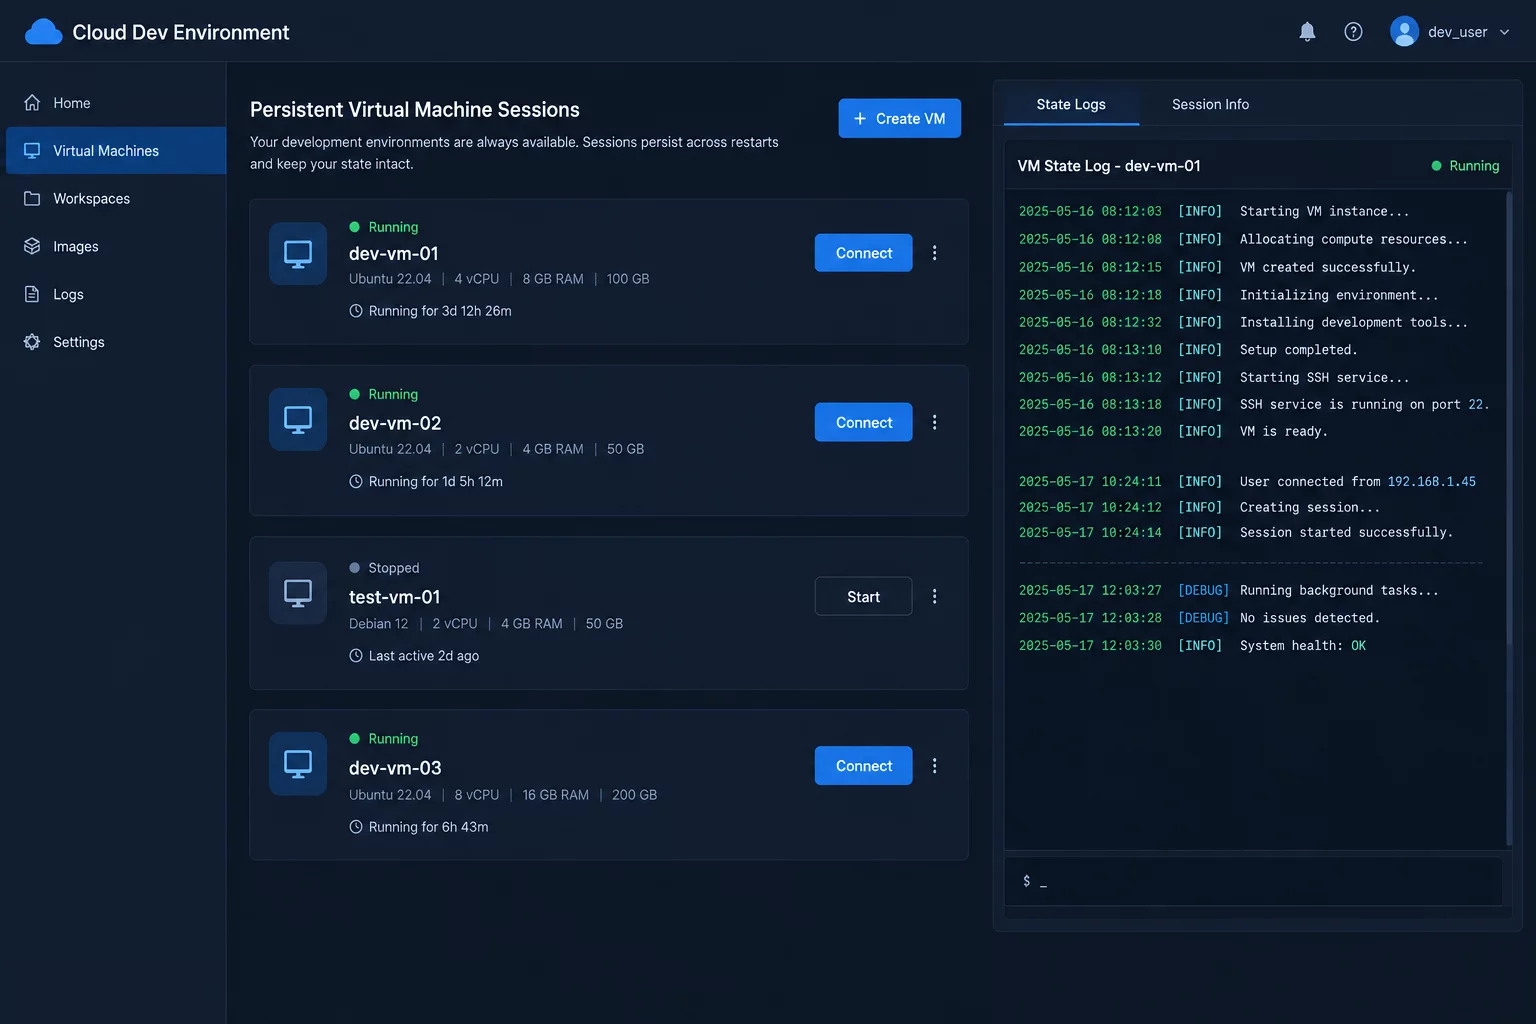Screen dimensions: 1536x1024
Task: Open more options for dev-vm-02
Action: (x=935, y=422)
